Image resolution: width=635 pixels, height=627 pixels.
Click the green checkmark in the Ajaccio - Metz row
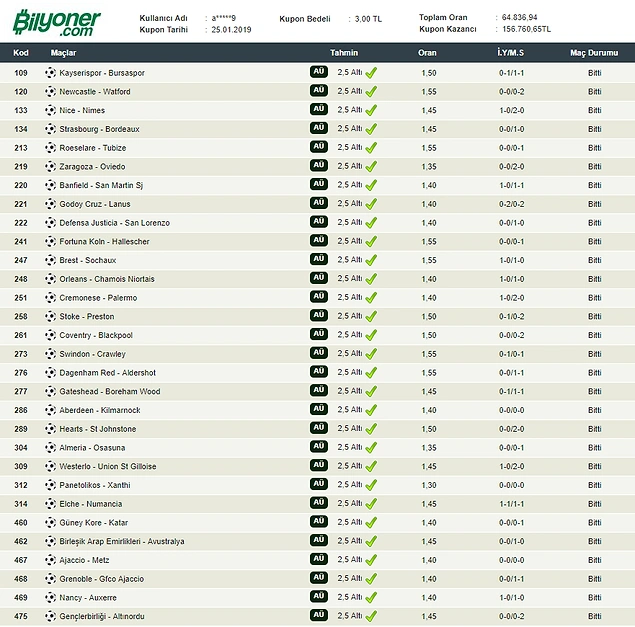(x=371, y=560)
